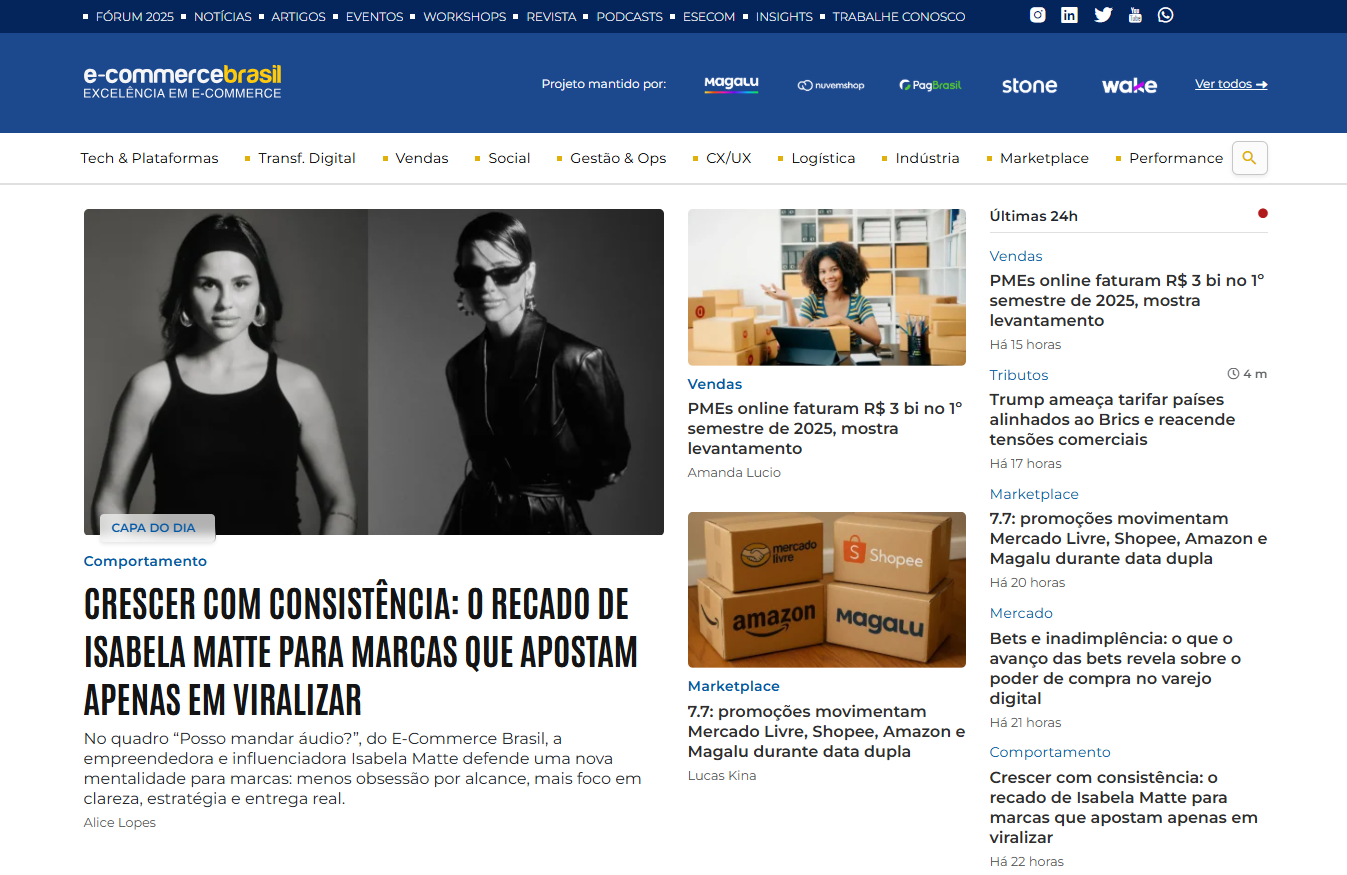This screenshot has width=1347, height=875.
Task: Open the Instagram icon in top bar
Action: tap(1038, 15)
